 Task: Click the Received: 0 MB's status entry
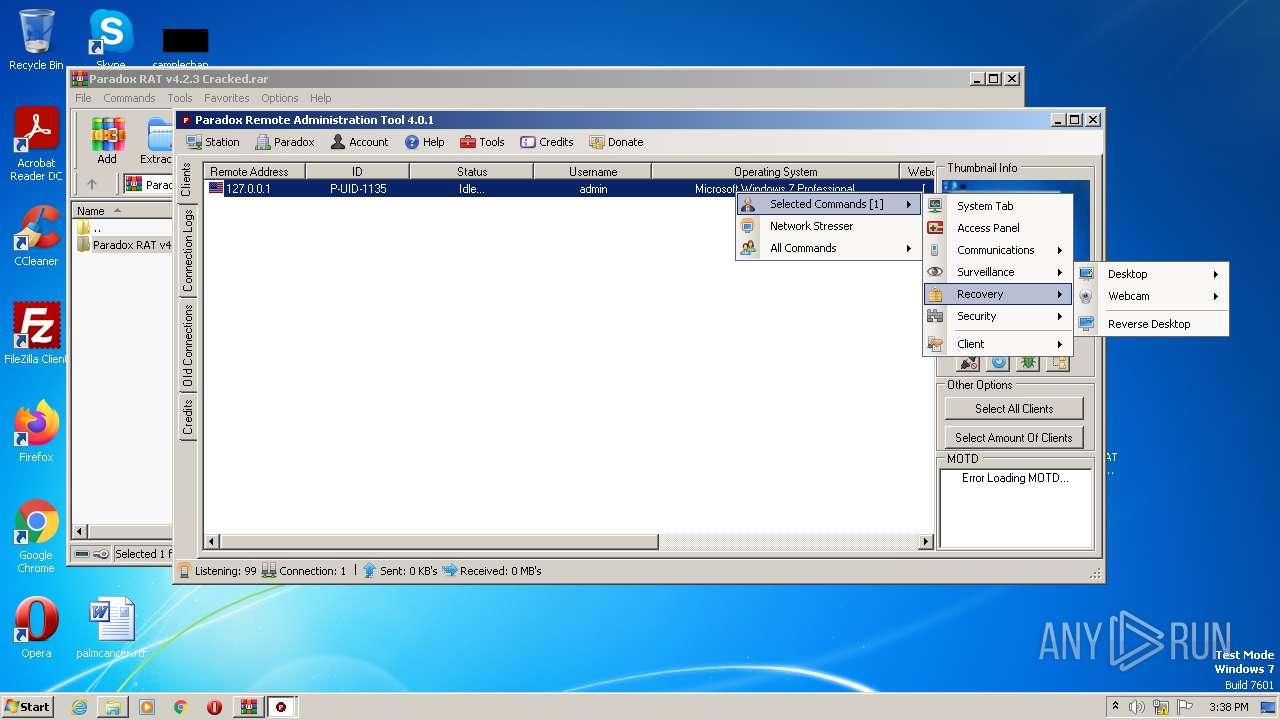tap(492, 571)
